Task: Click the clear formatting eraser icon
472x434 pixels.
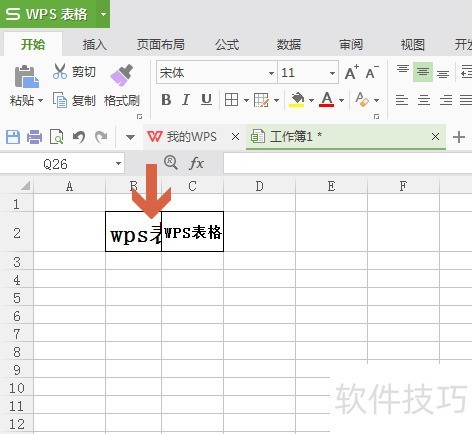Action: [362, 100]
